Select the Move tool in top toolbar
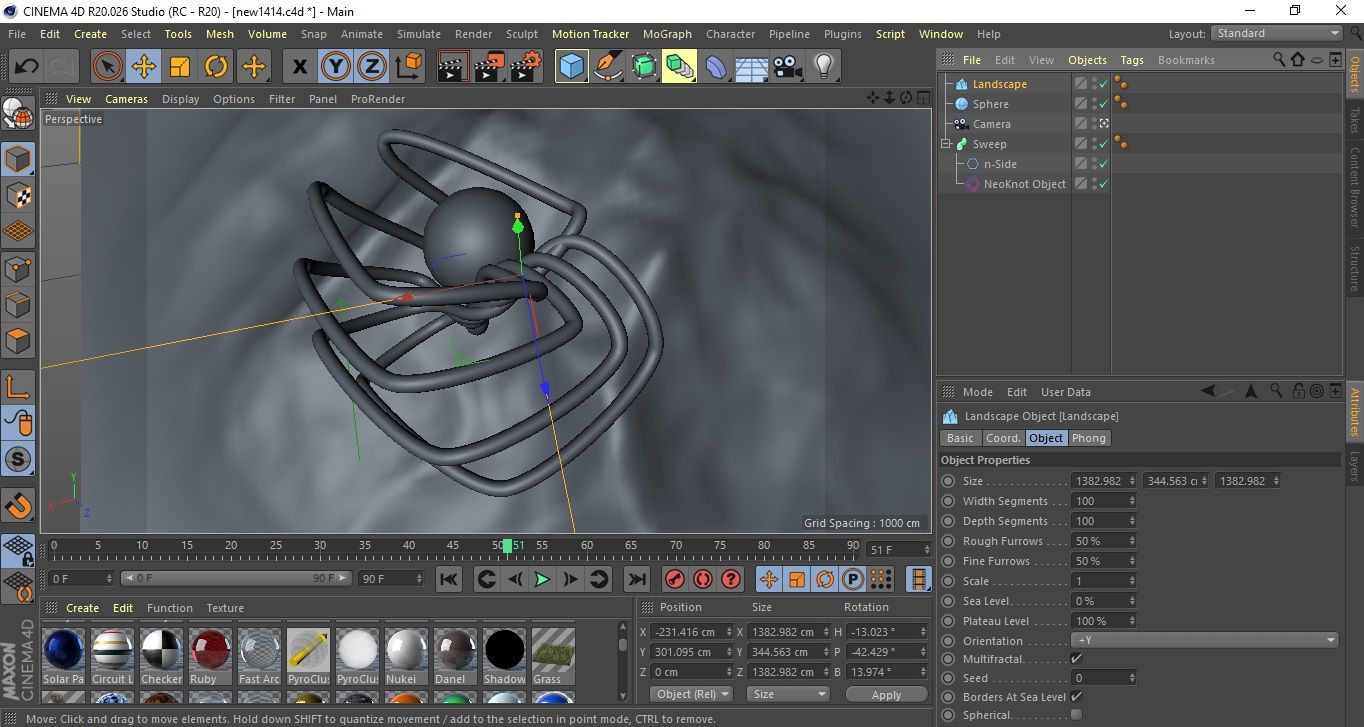Screen dimensions: 1364x727 click(144, 67)
